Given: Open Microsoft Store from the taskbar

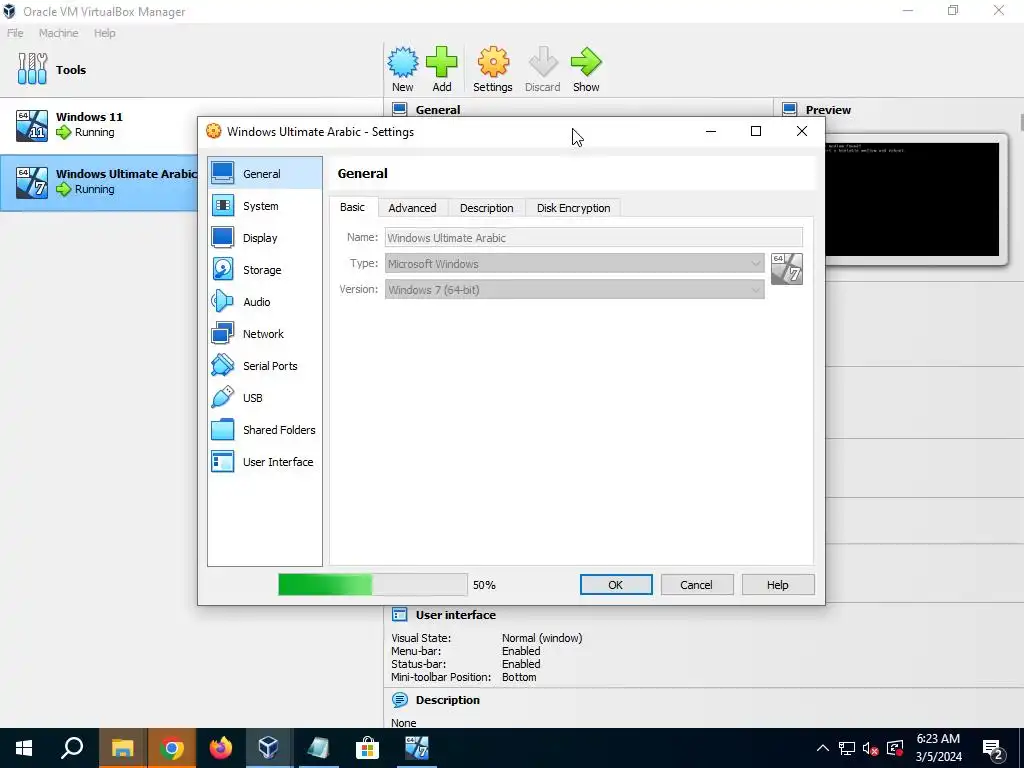Looking at the screenshot, I should [x=368, y=748].
